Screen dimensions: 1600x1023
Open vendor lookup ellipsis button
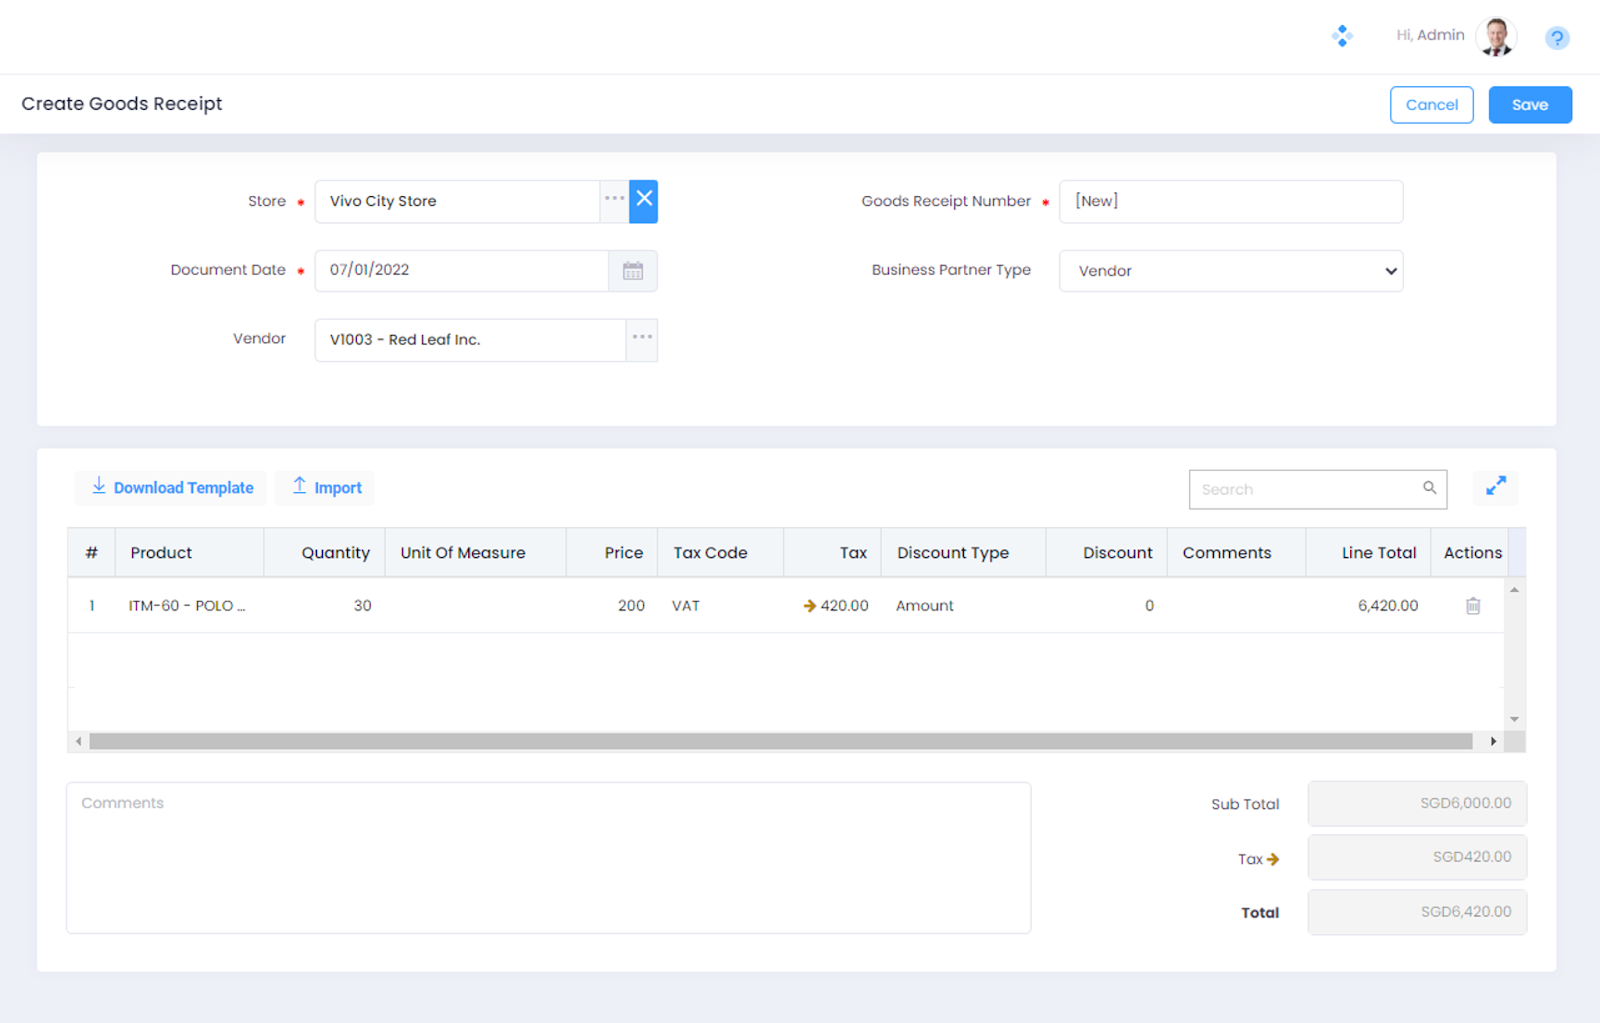tap(642, 339)
